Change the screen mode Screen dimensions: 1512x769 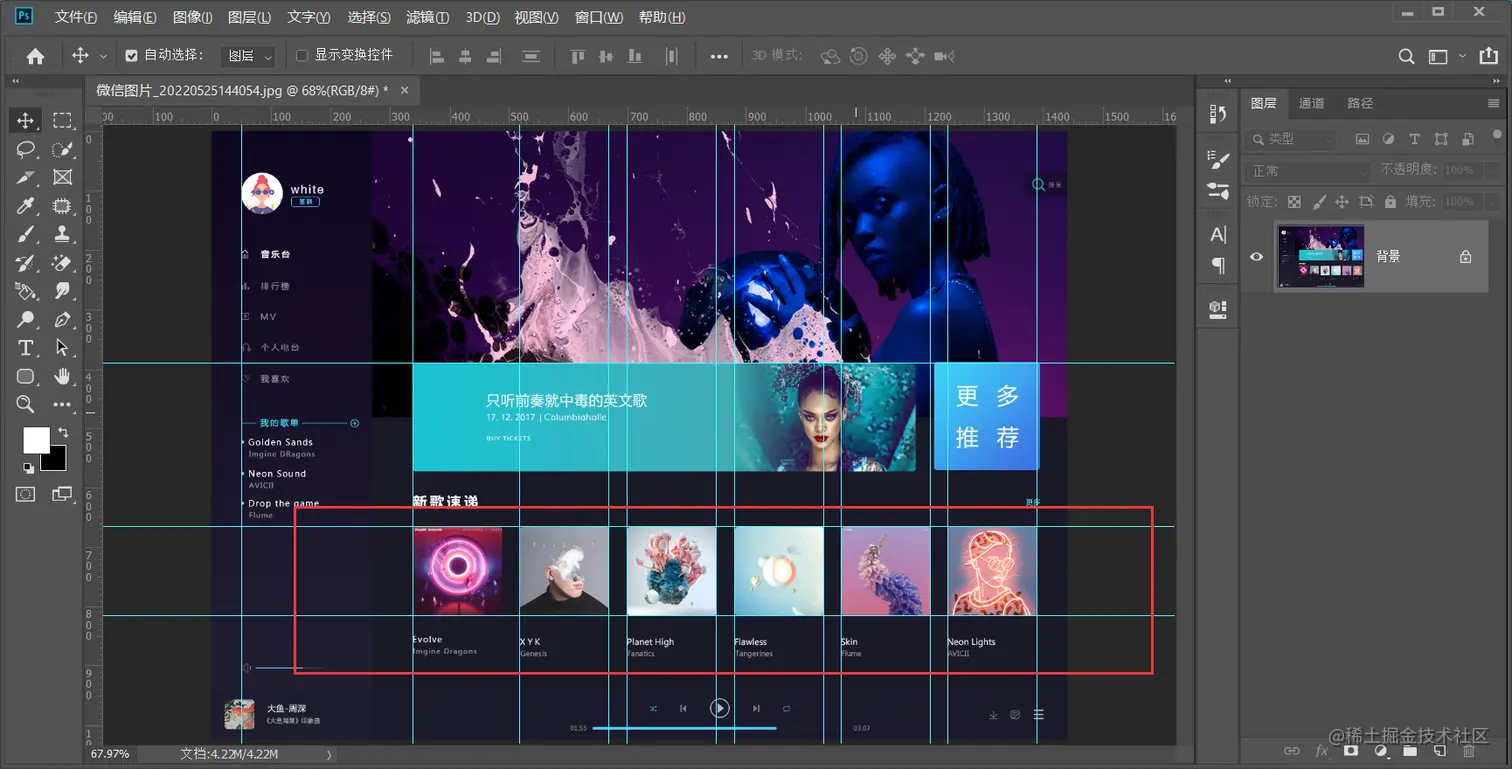click(62, 494)
